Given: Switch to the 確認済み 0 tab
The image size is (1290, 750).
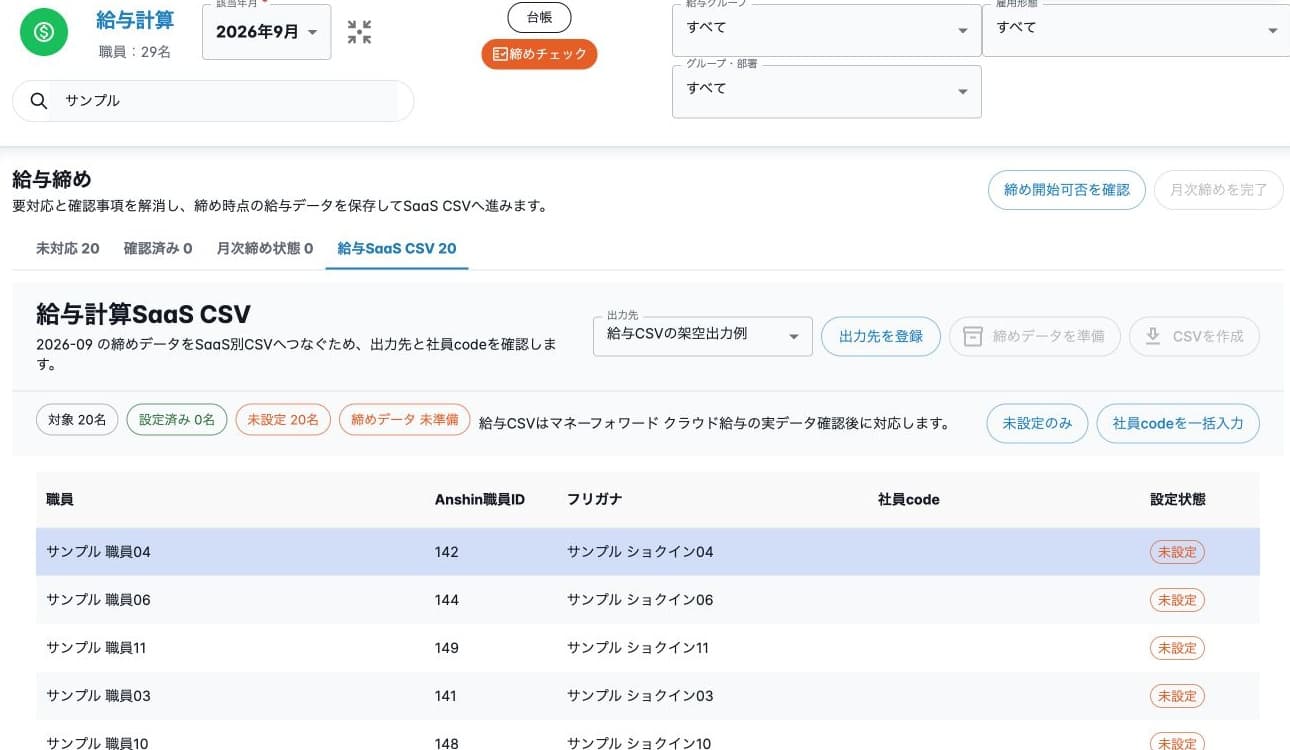Looking at the screenshot, I should tap(158, 248).
